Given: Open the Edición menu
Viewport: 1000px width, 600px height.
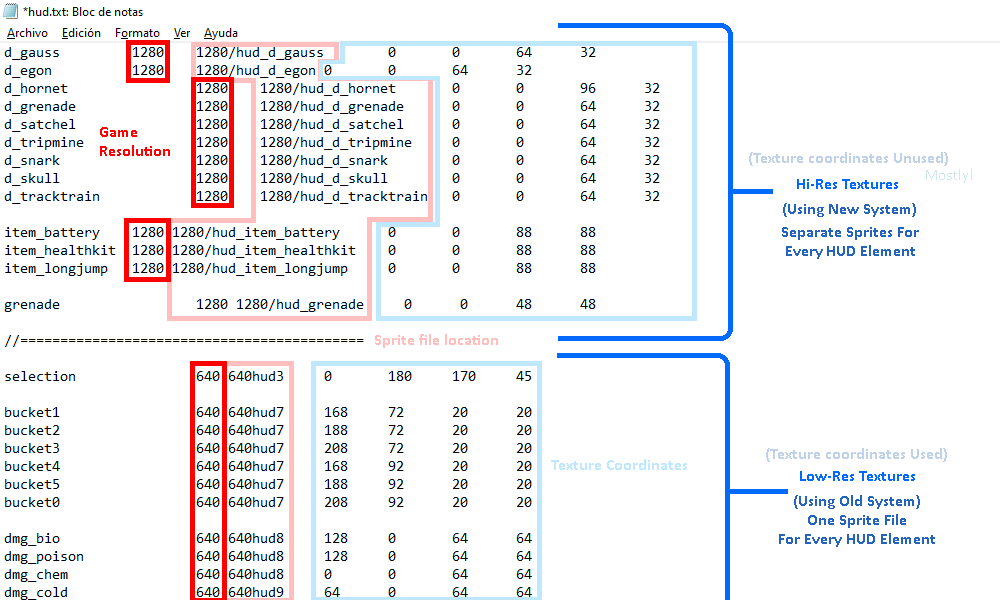Looking at the screenshot, I should (x=81, y=33).
